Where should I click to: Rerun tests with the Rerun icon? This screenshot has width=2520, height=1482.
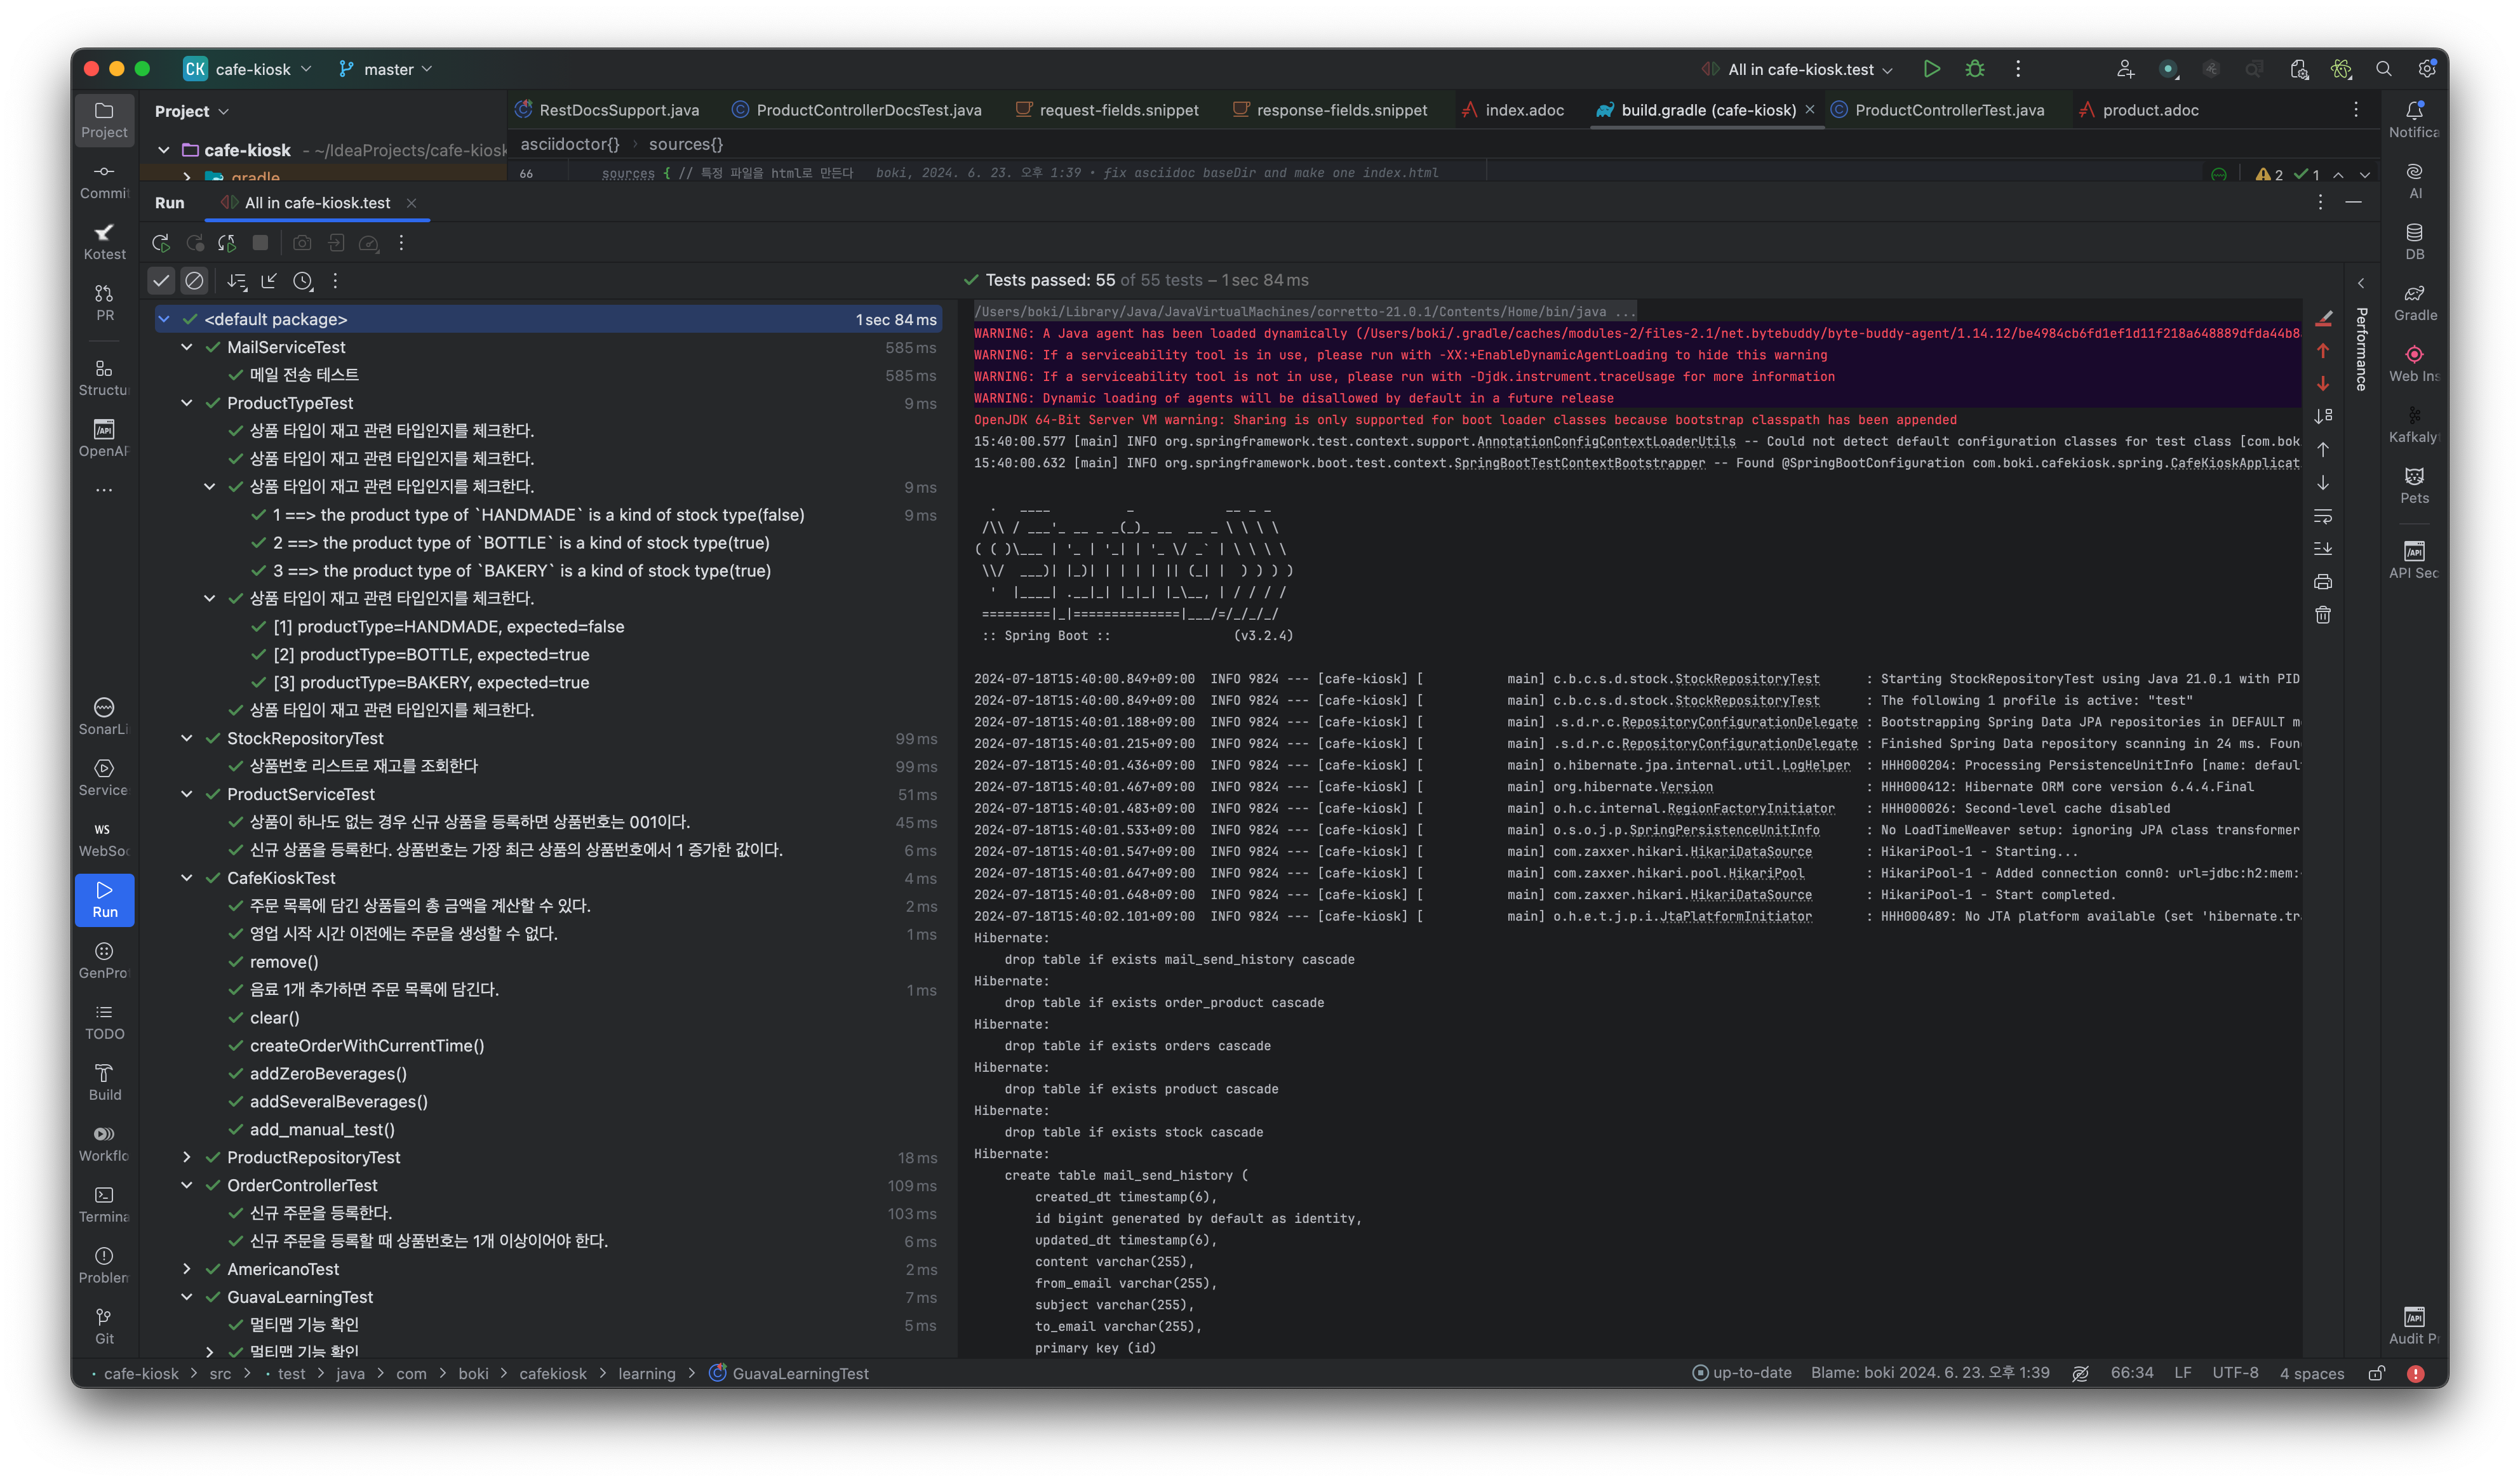pos(160,243)
